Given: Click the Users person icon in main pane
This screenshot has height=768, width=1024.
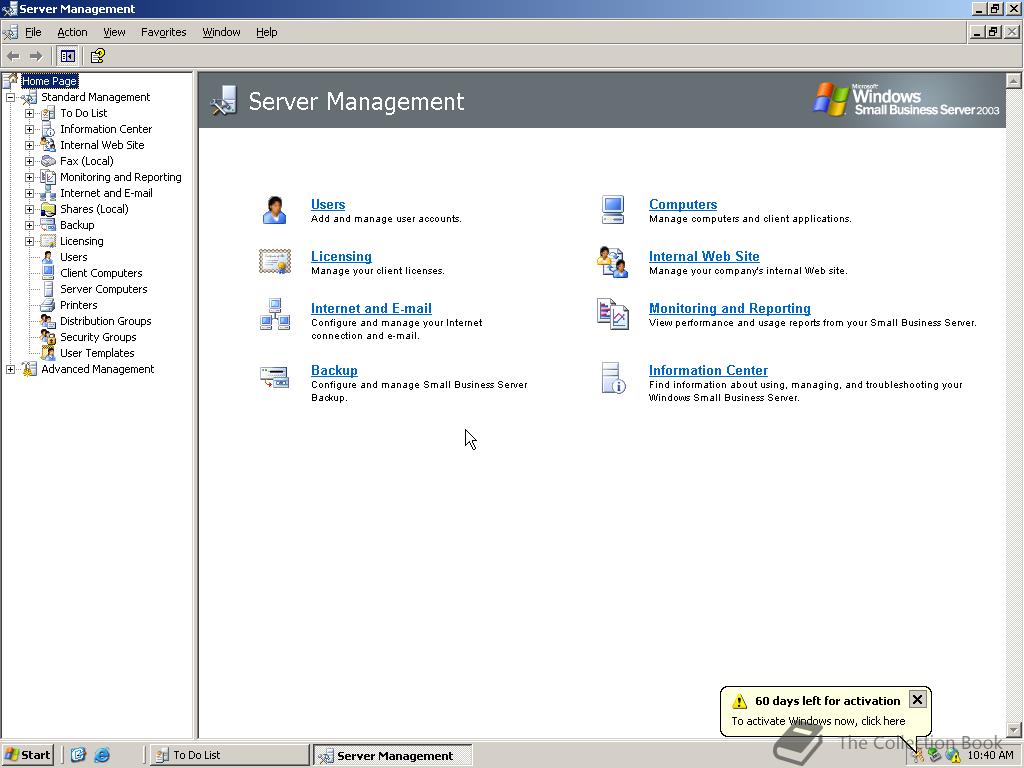Looking at the screenshot, I should (275, 210).
